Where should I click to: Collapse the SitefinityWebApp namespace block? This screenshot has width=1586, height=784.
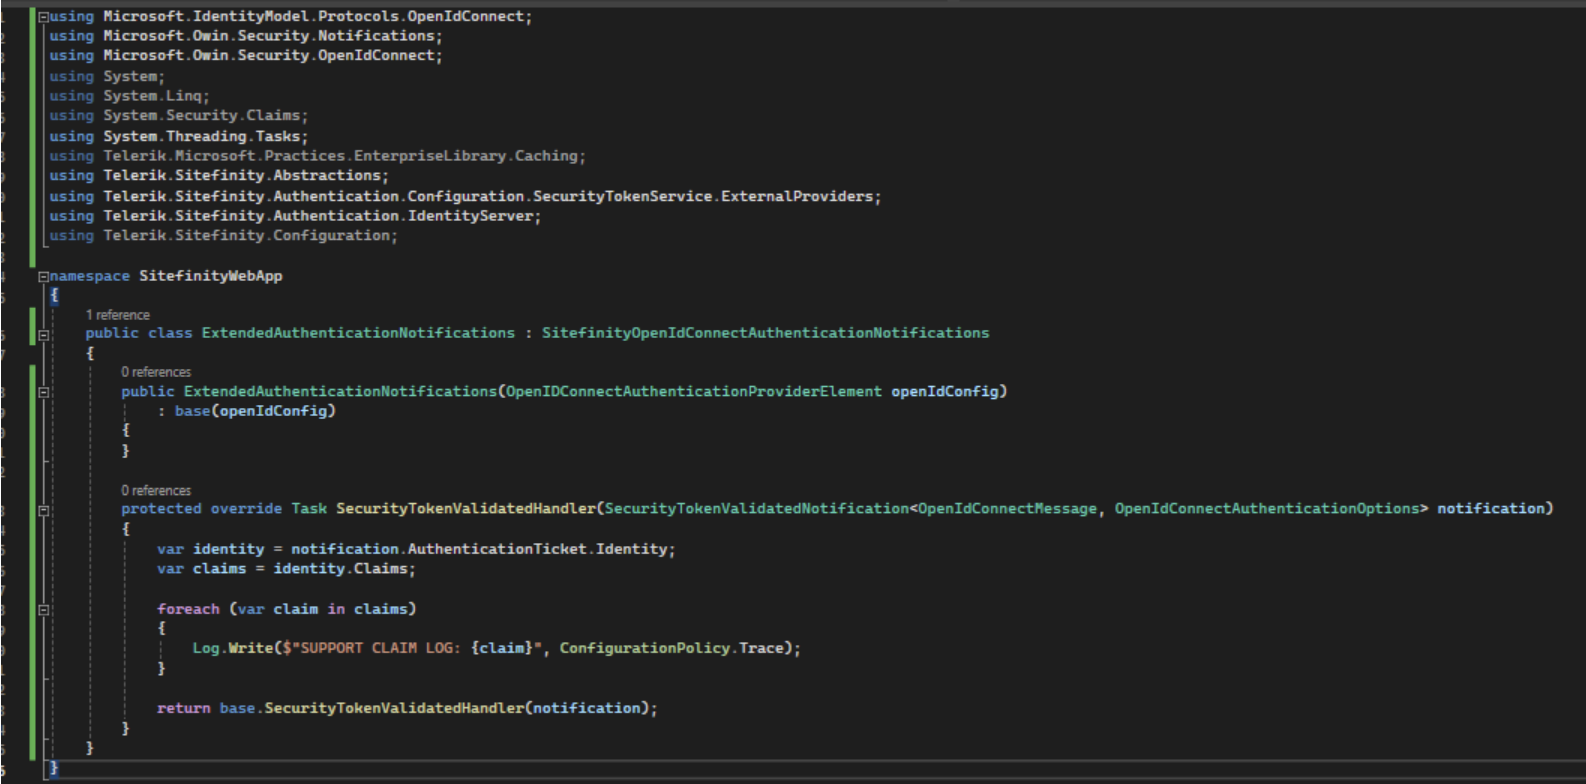[x=43, y=276]
